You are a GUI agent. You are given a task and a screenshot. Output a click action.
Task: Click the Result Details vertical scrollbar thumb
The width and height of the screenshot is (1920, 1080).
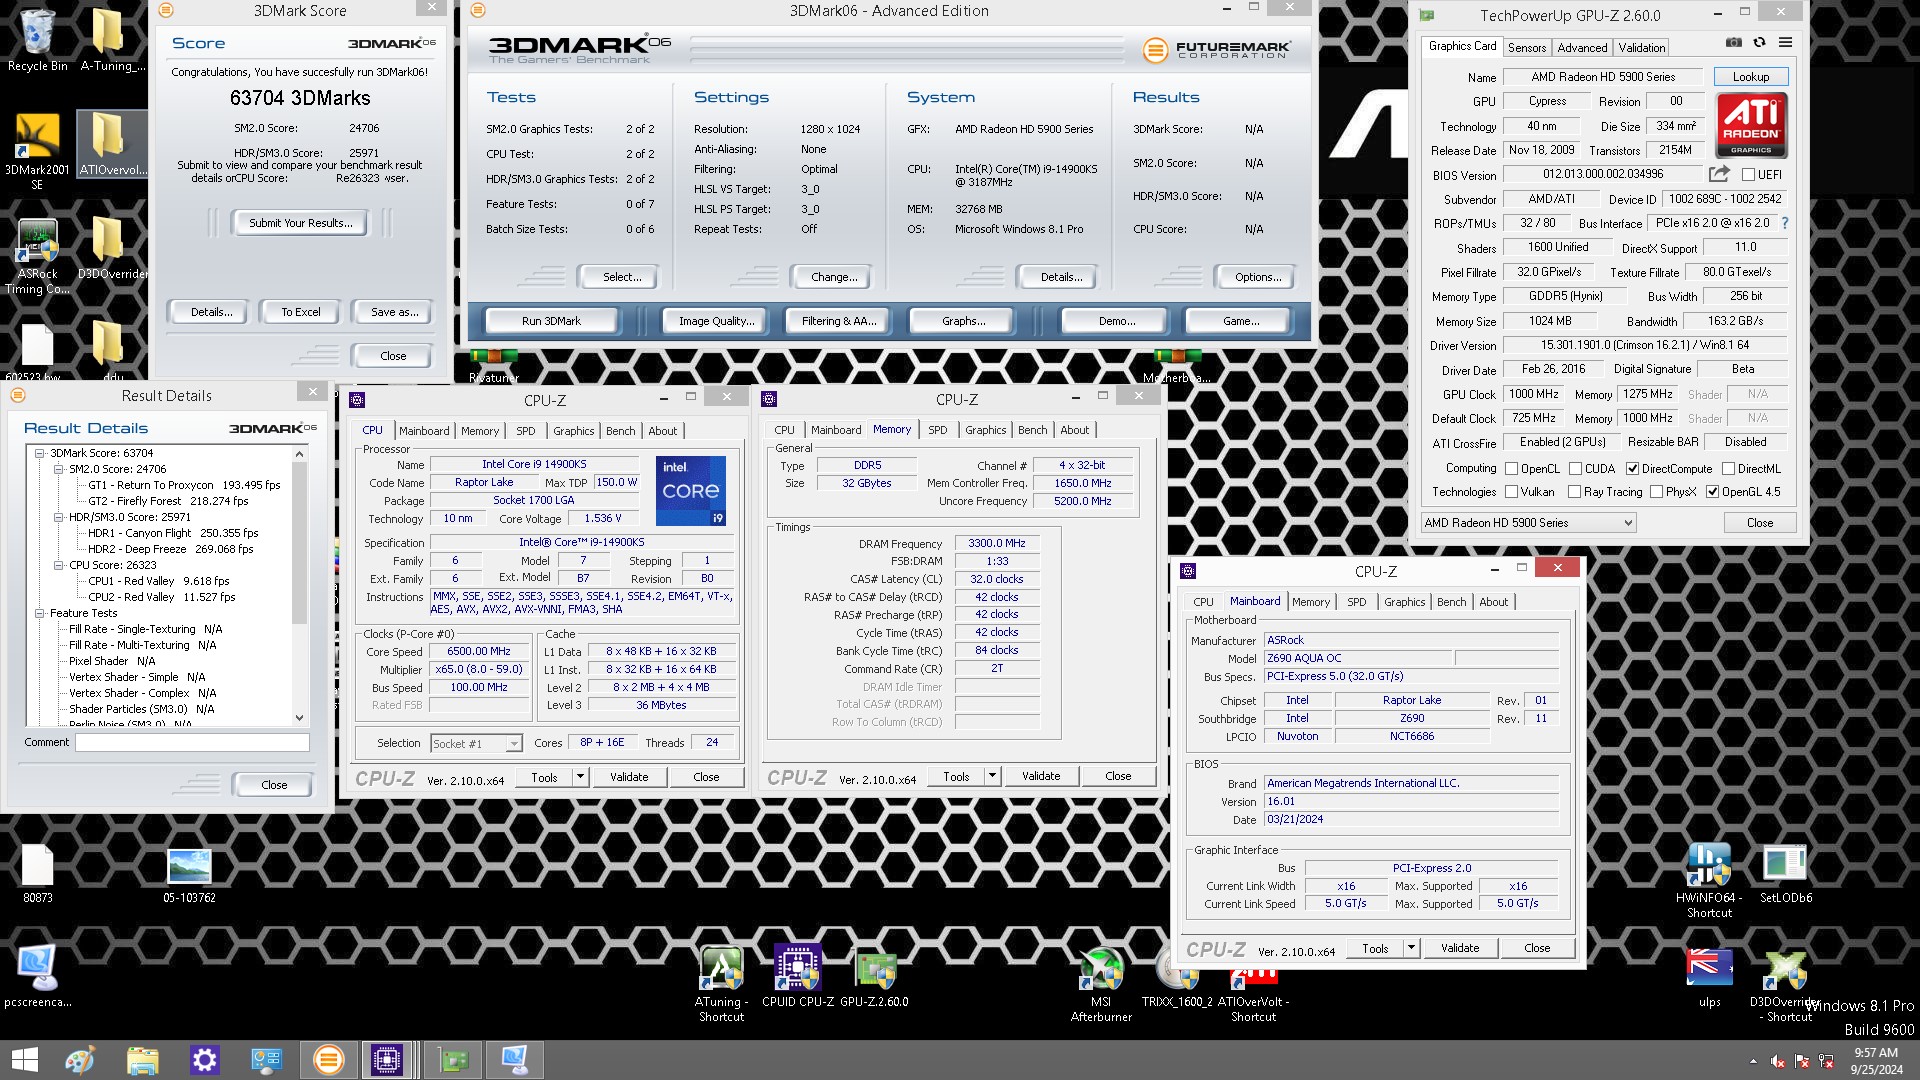(x=298, y=542)
